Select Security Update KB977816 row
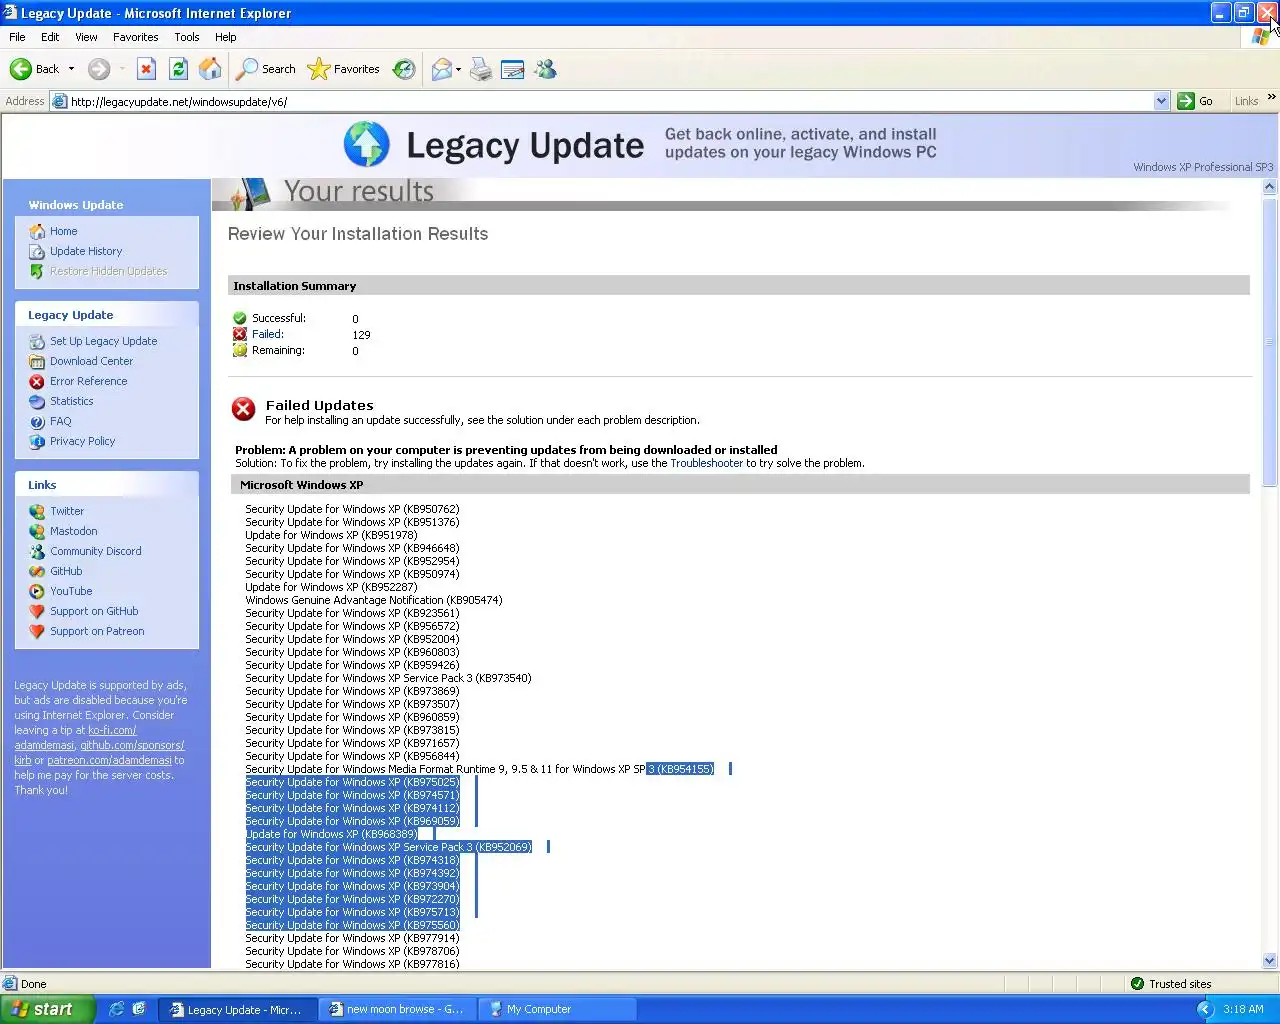1280x1024 pixels. pyautogui.click(x=352, y=964)
